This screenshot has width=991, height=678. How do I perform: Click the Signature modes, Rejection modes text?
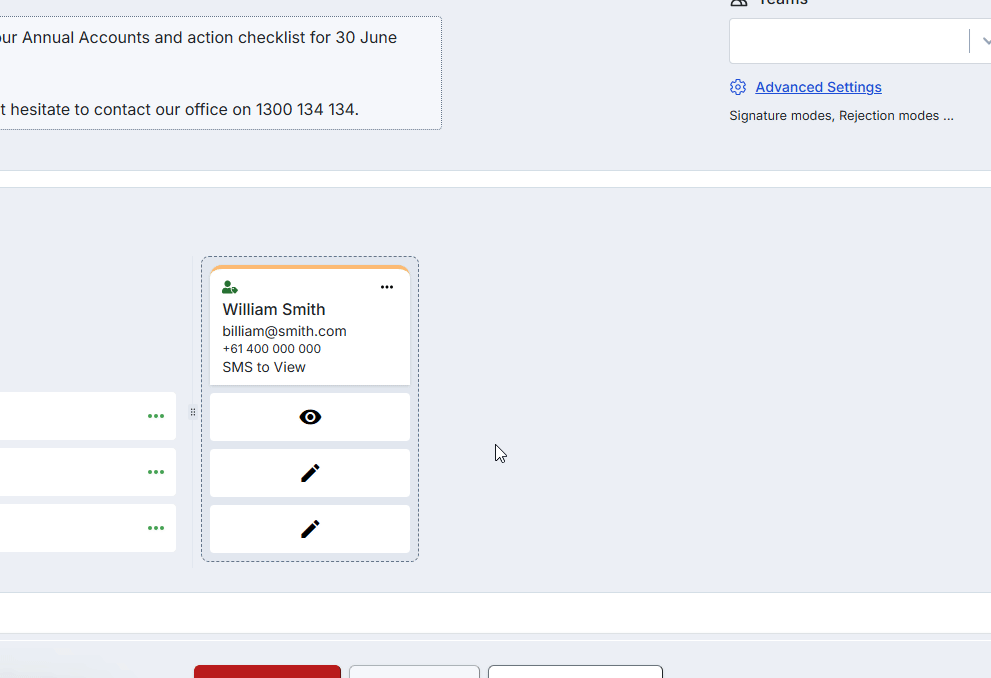840,115
